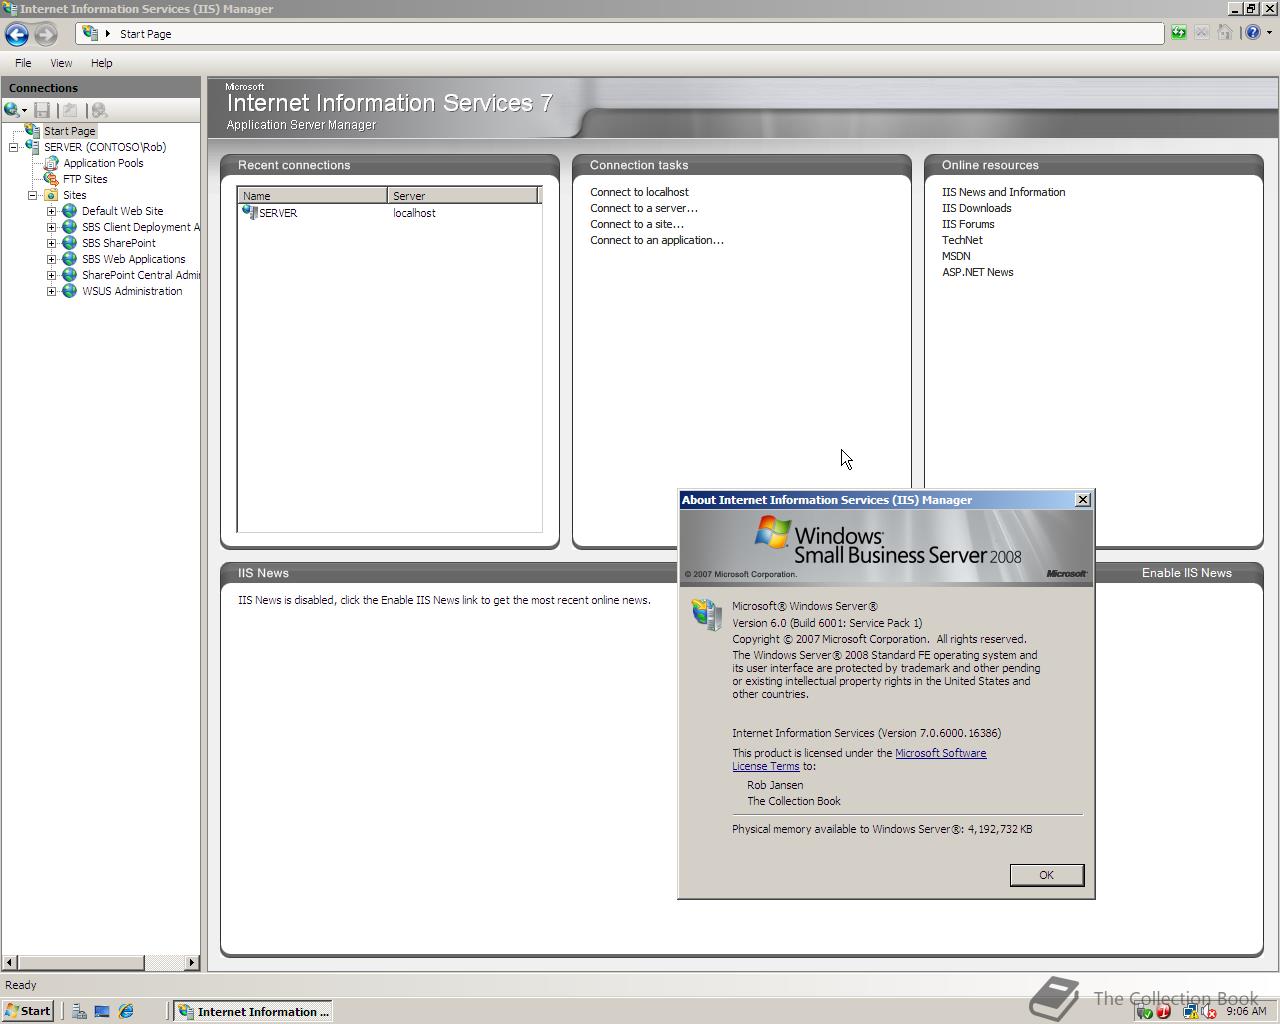The width and height of the screenshot is (1280, 1024).
Task: Open the View menu
Action: tap(61, 63)
